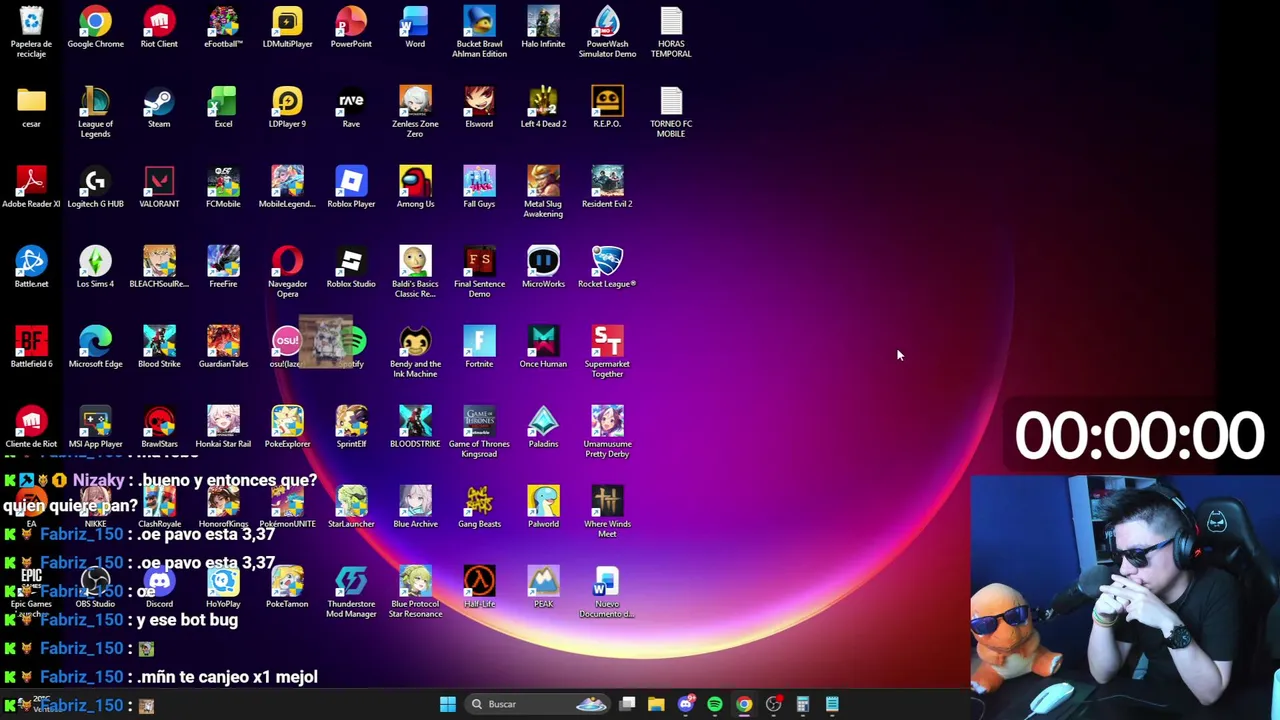The width and height of the screenshot is (1280, 720).
Task: Open the Calculator from the taskbar
Action: pyautogui.click(x=802, y=704)
